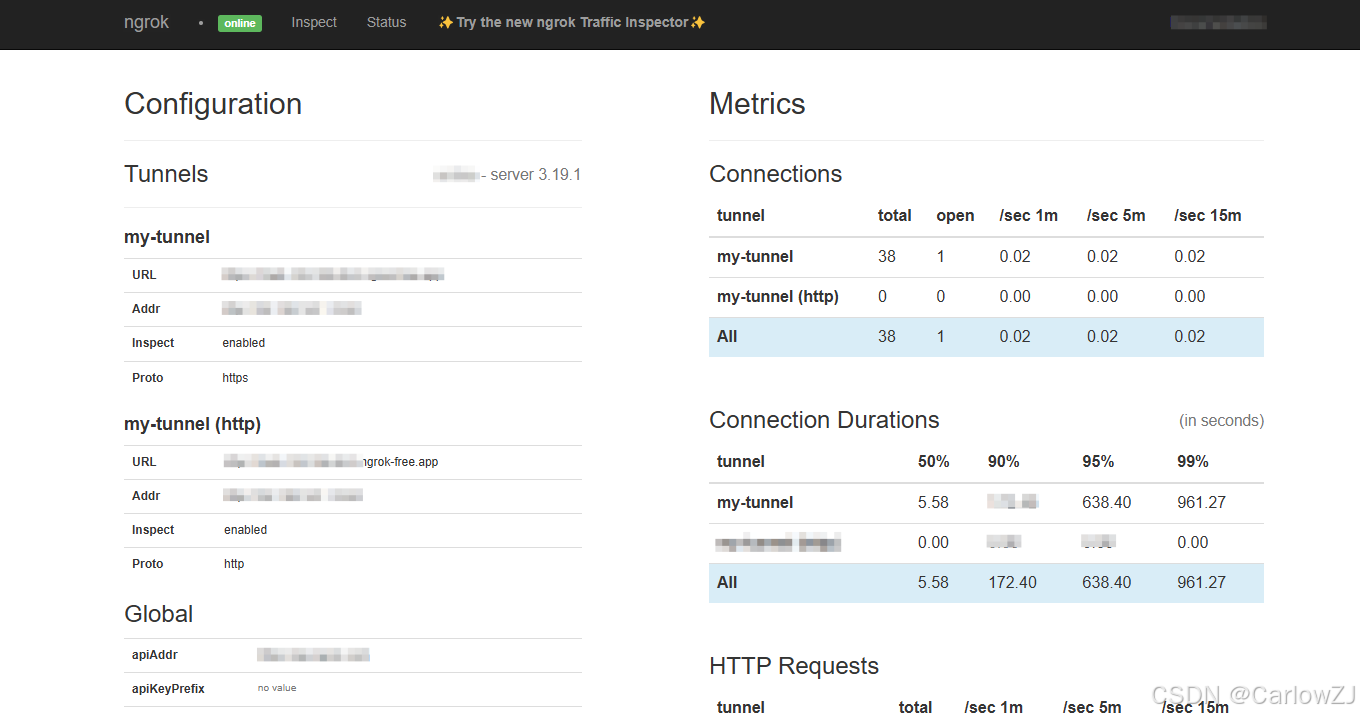
Task: Select the HTTP Requests section heading
Action: [x=794, y=666]
